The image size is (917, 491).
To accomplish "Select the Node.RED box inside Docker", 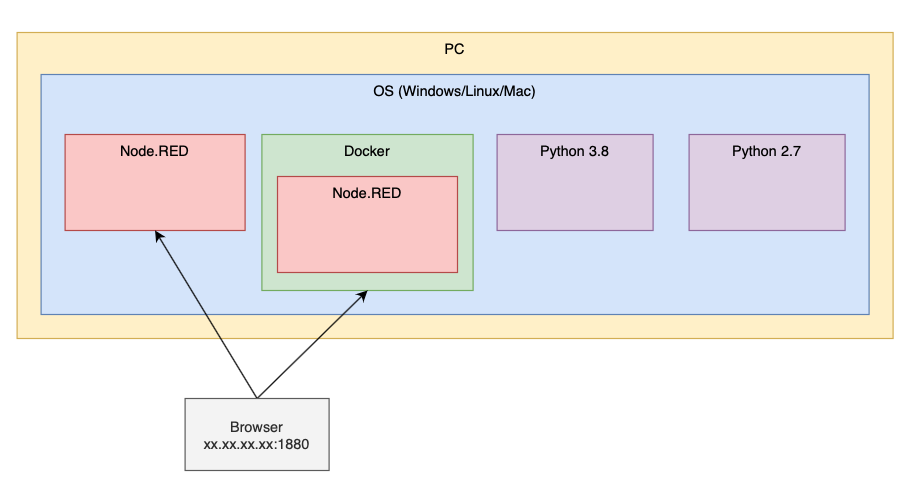I will tap(367, 224).
